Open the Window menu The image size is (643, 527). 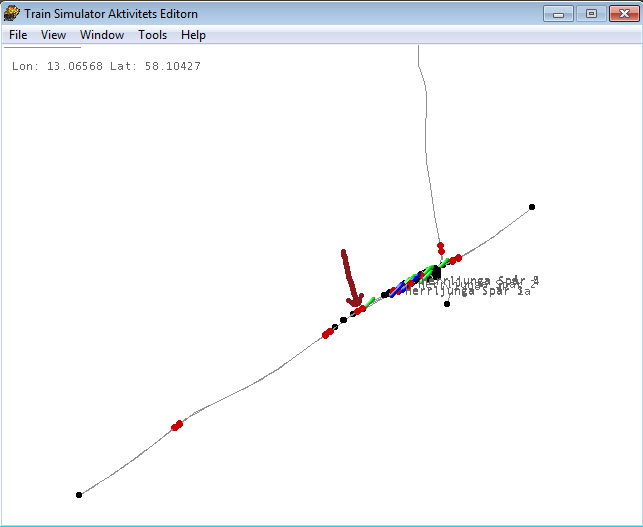[x=102, y=35]
